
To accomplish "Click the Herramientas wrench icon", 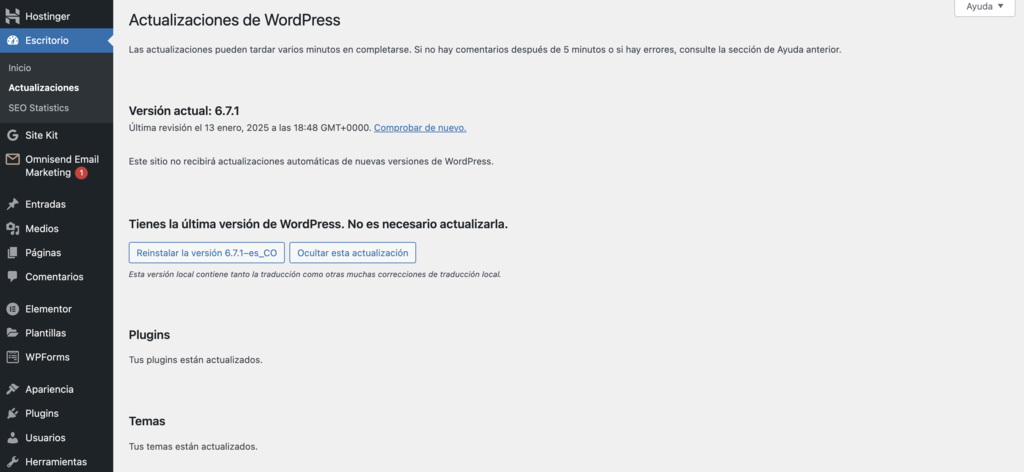I will [x=12, y=462].
